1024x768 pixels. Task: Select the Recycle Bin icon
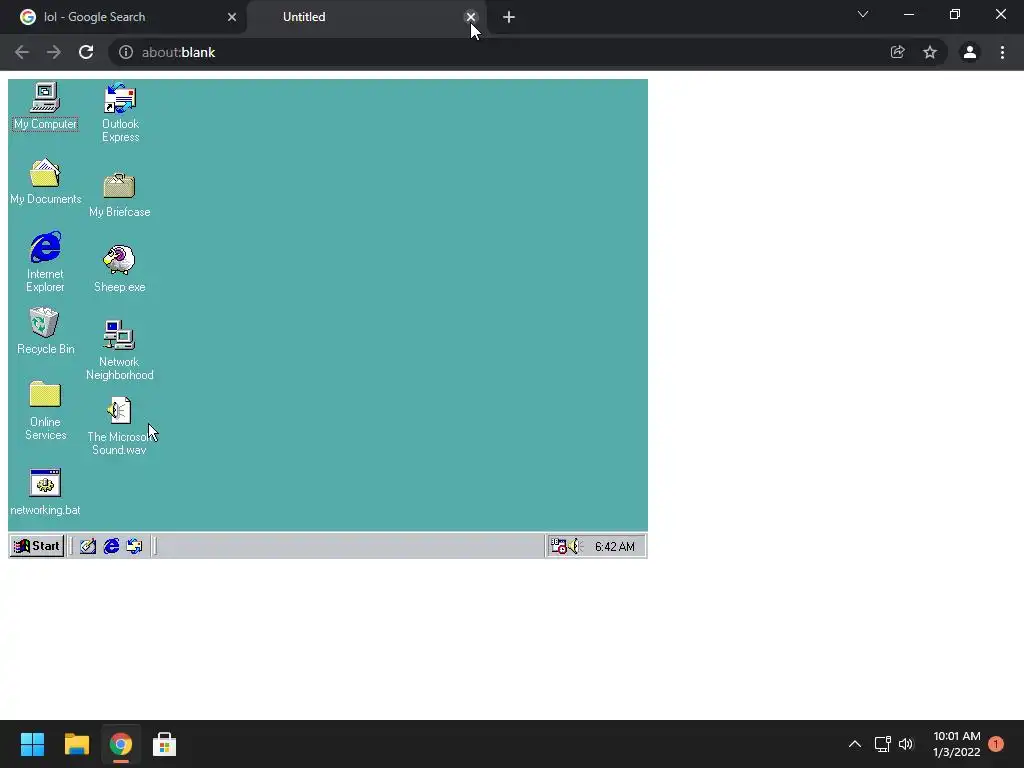click(45, 331)
